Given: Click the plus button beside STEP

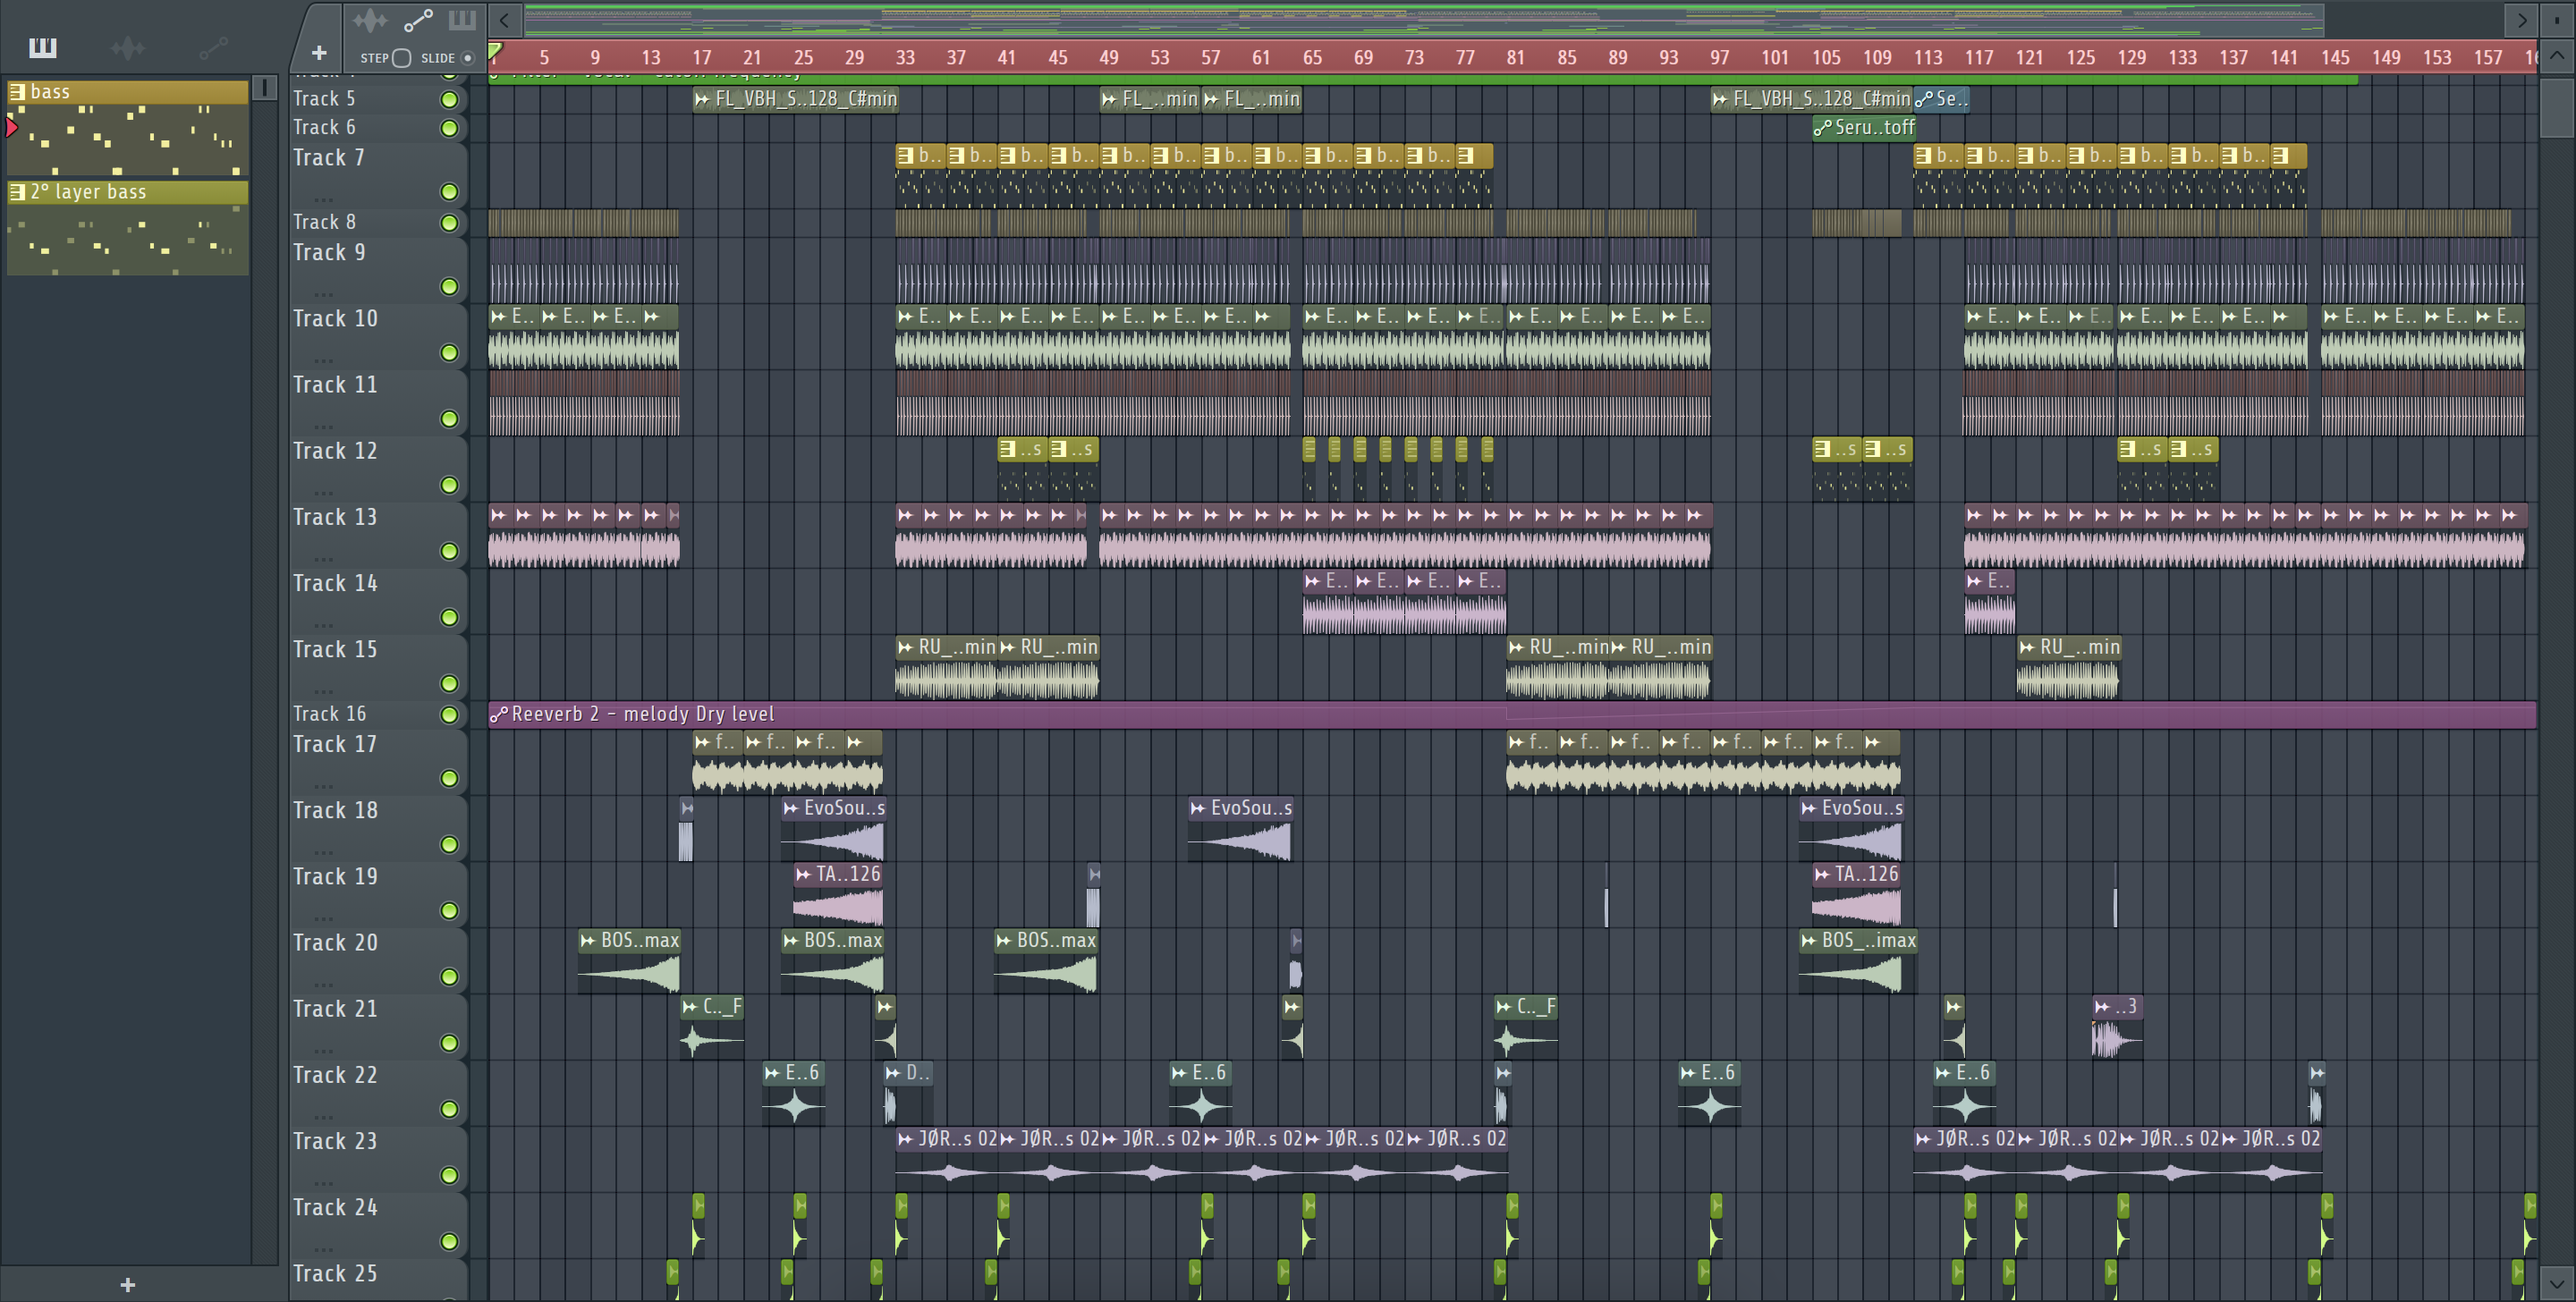Looking at the screenshot, I should (x=319, y=52).
